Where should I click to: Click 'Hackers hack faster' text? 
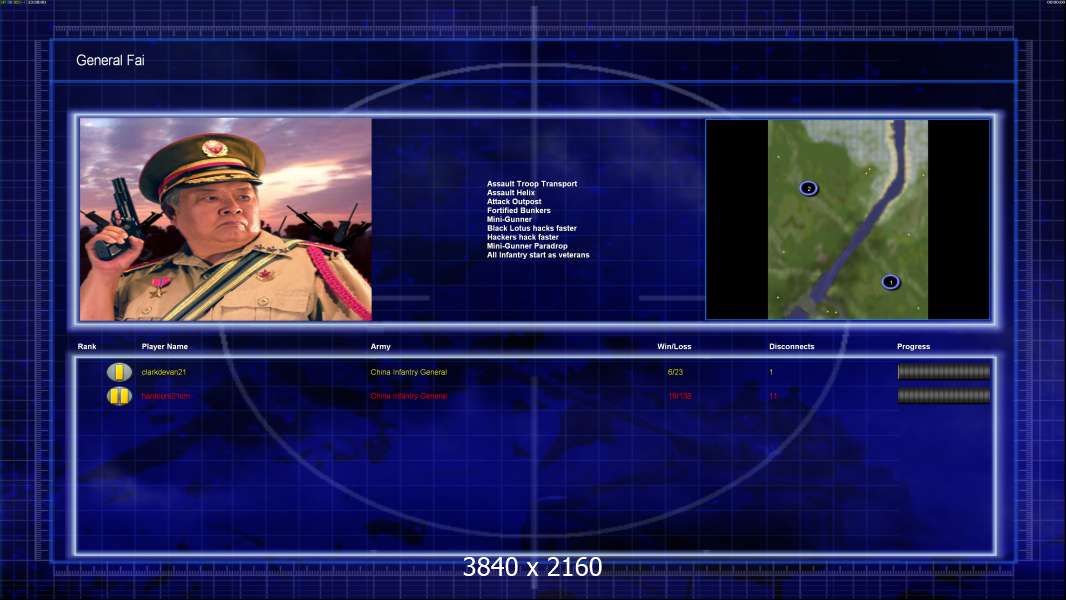pyautogui.click(x=523, y=236)
